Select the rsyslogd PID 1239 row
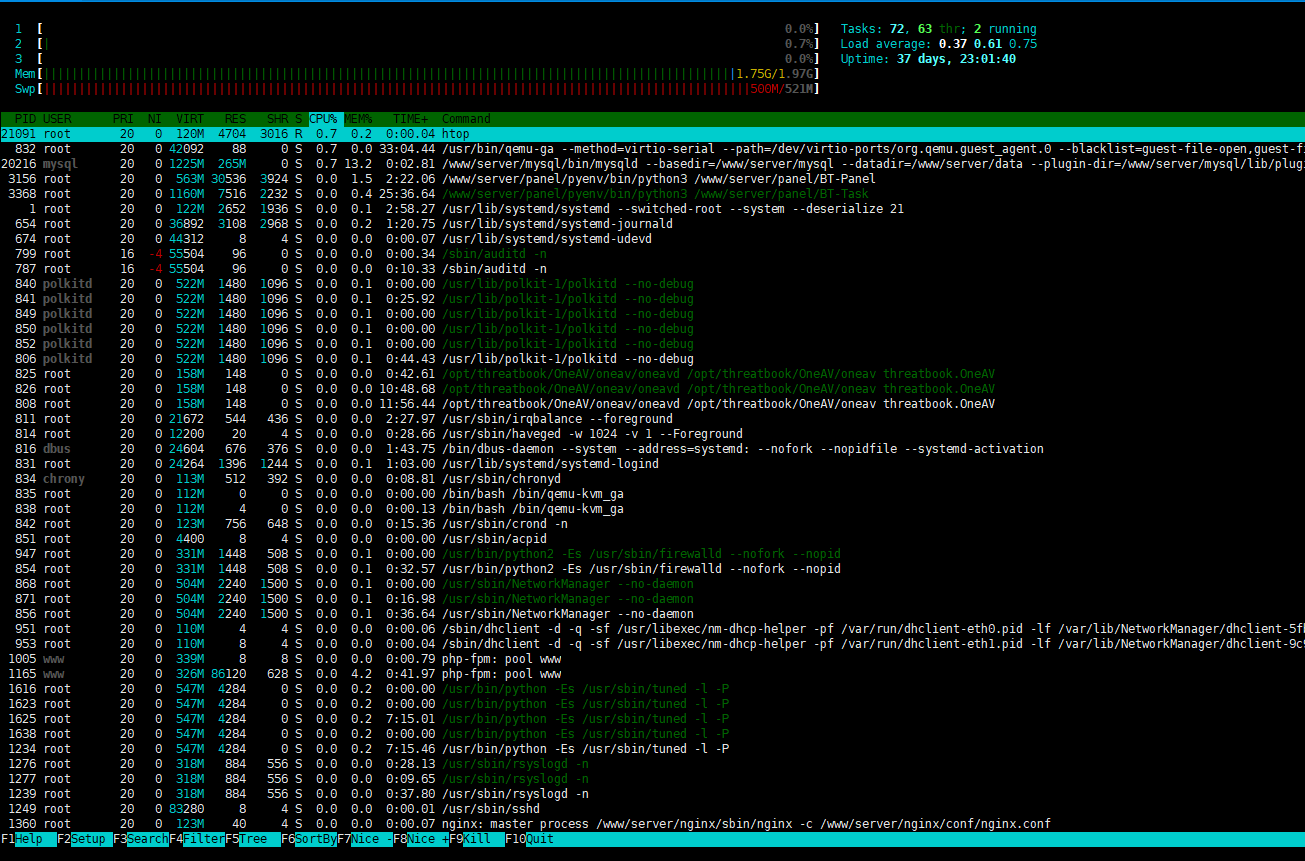The width and height of the screenshot is (1305, 861). 652,794
